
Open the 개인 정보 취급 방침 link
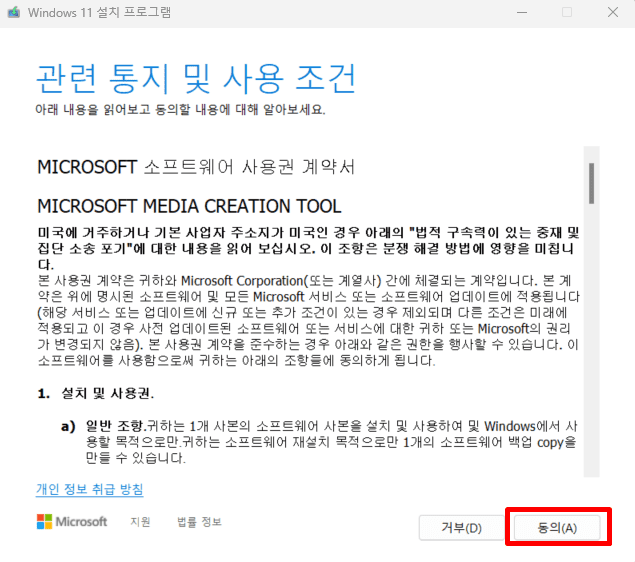tap(89, 489)
